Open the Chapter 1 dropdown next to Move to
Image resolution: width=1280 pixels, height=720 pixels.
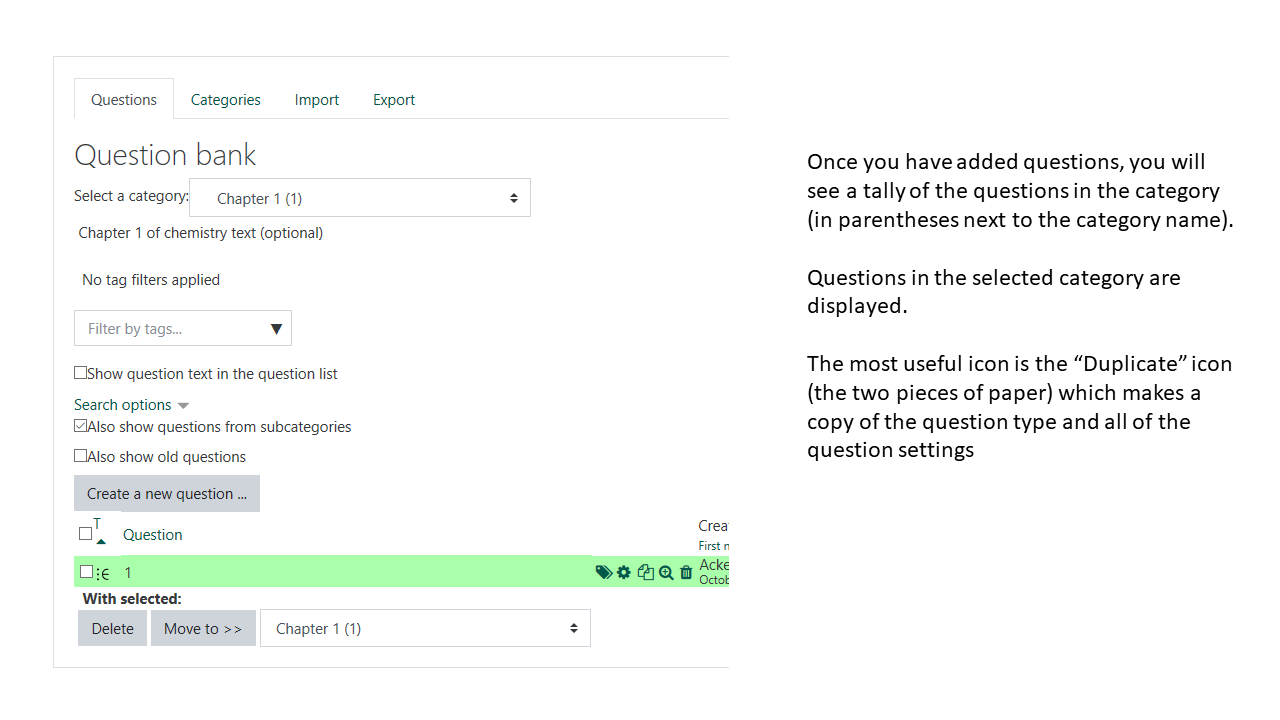pos(425,628)
